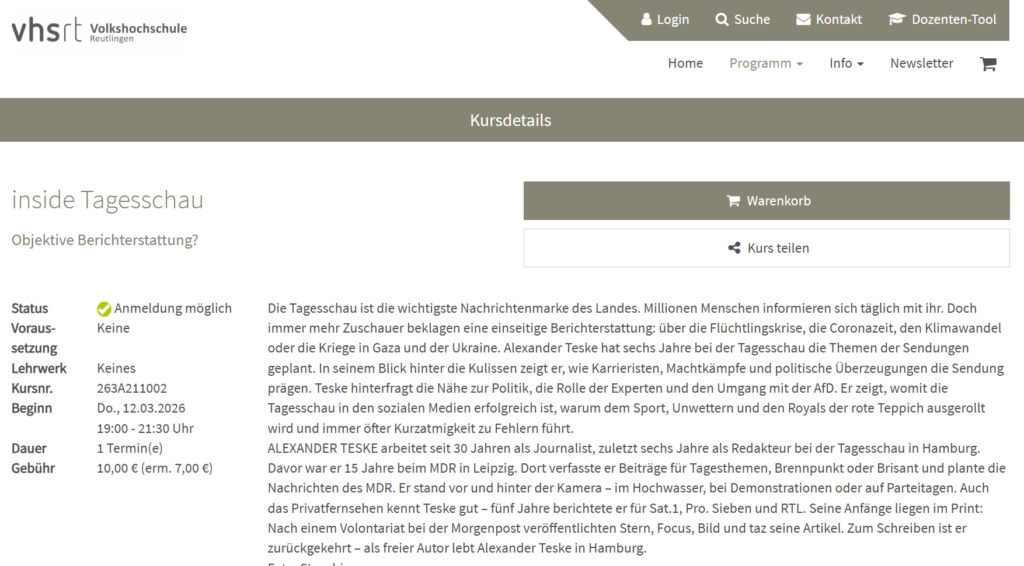Click the course number 263A211002
The height and width of the screenshot is (566, 1024).
[132, 388]
